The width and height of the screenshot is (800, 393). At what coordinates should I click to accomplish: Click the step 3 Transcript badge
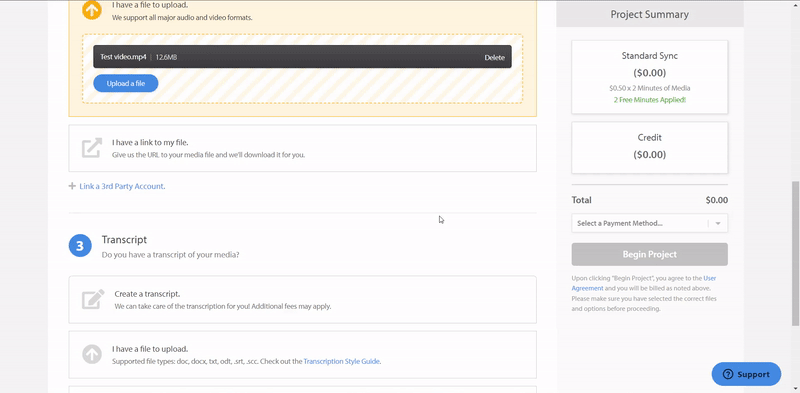tap(80, 246)
